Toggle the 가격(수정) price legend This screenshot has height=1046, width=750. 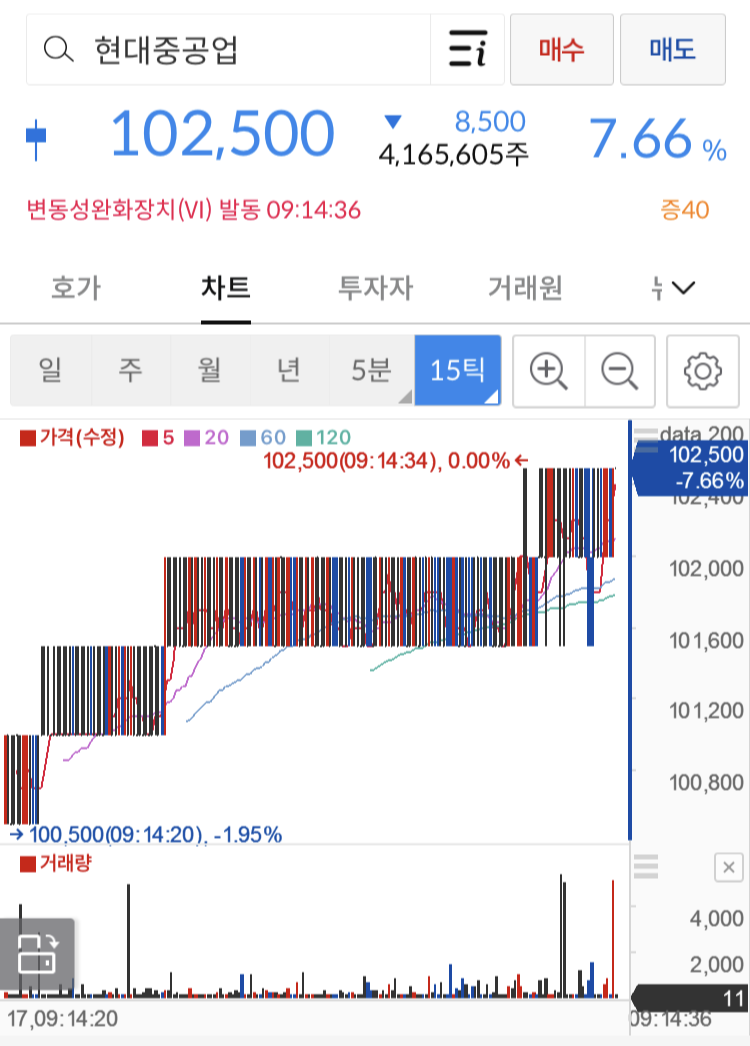pyautogui.click(x=73, y=438)
